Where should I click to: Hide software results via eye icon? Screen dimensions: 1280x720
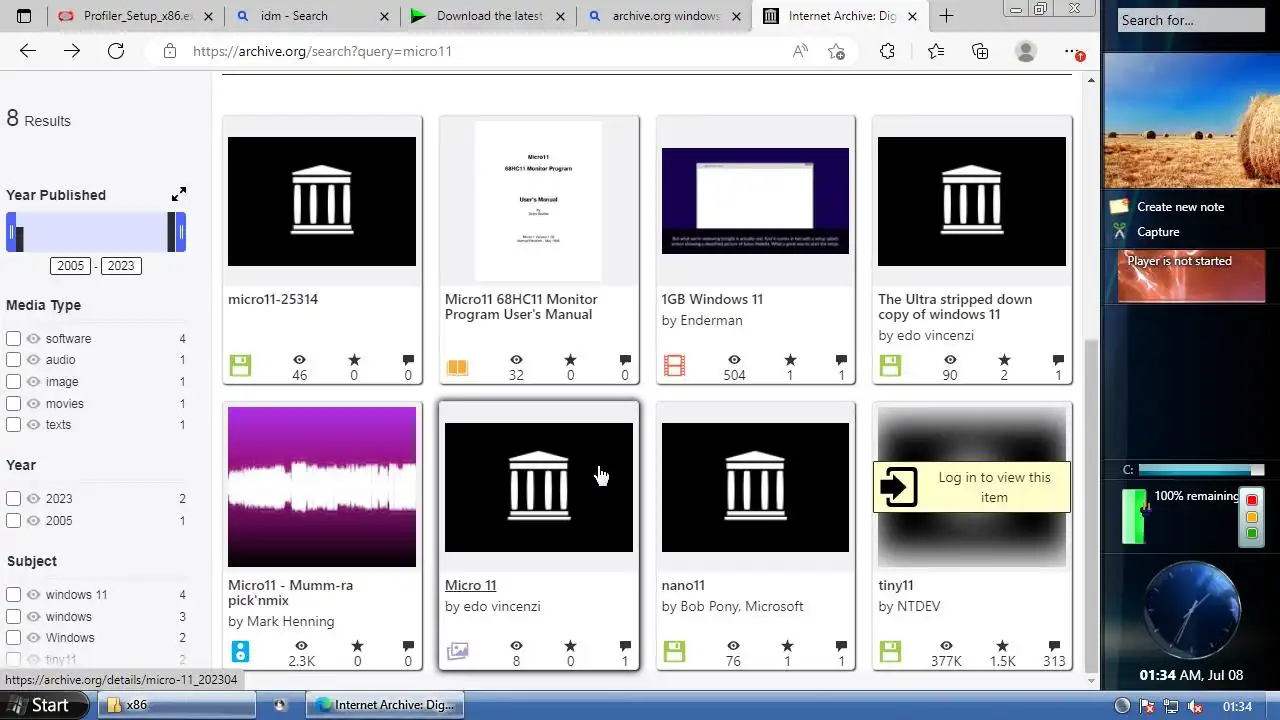click(33, 338)
